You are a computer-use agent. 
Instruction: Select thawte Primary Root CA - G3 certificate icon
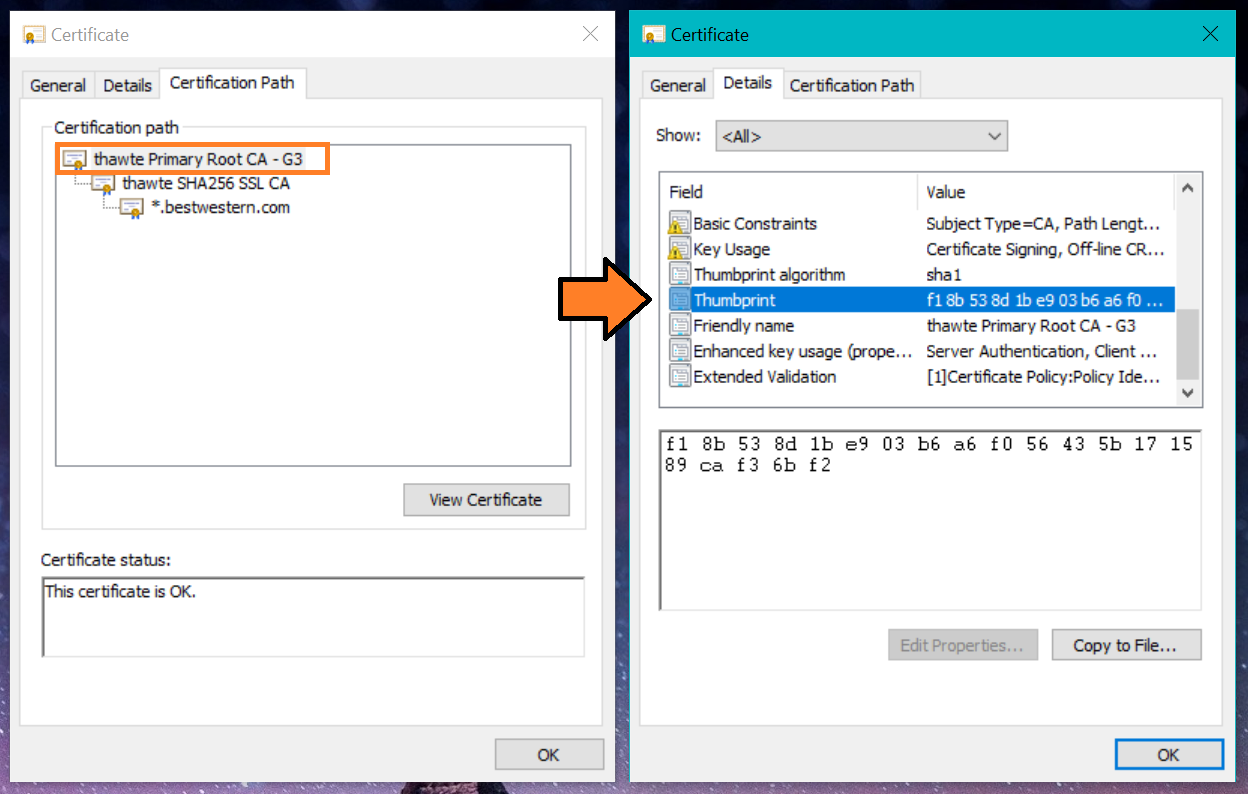[x=75, y=159]
